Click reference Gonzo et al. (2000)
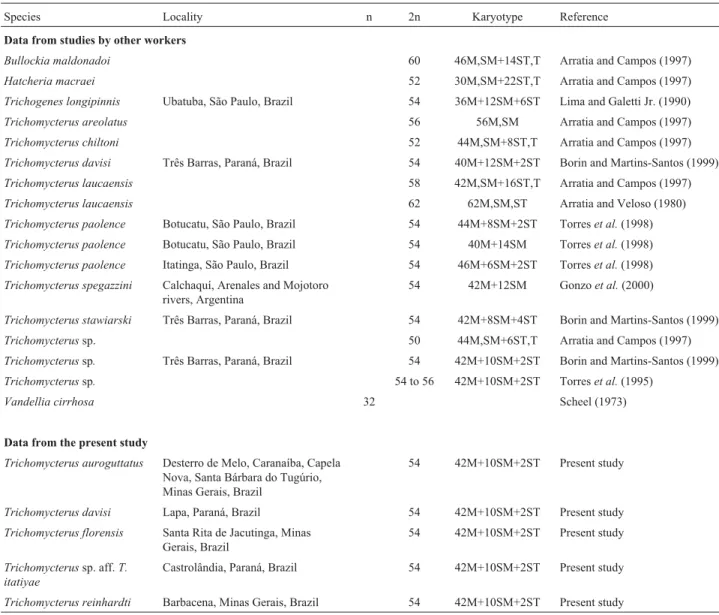This screenshot has height=615, width=719. click(606, 285)
